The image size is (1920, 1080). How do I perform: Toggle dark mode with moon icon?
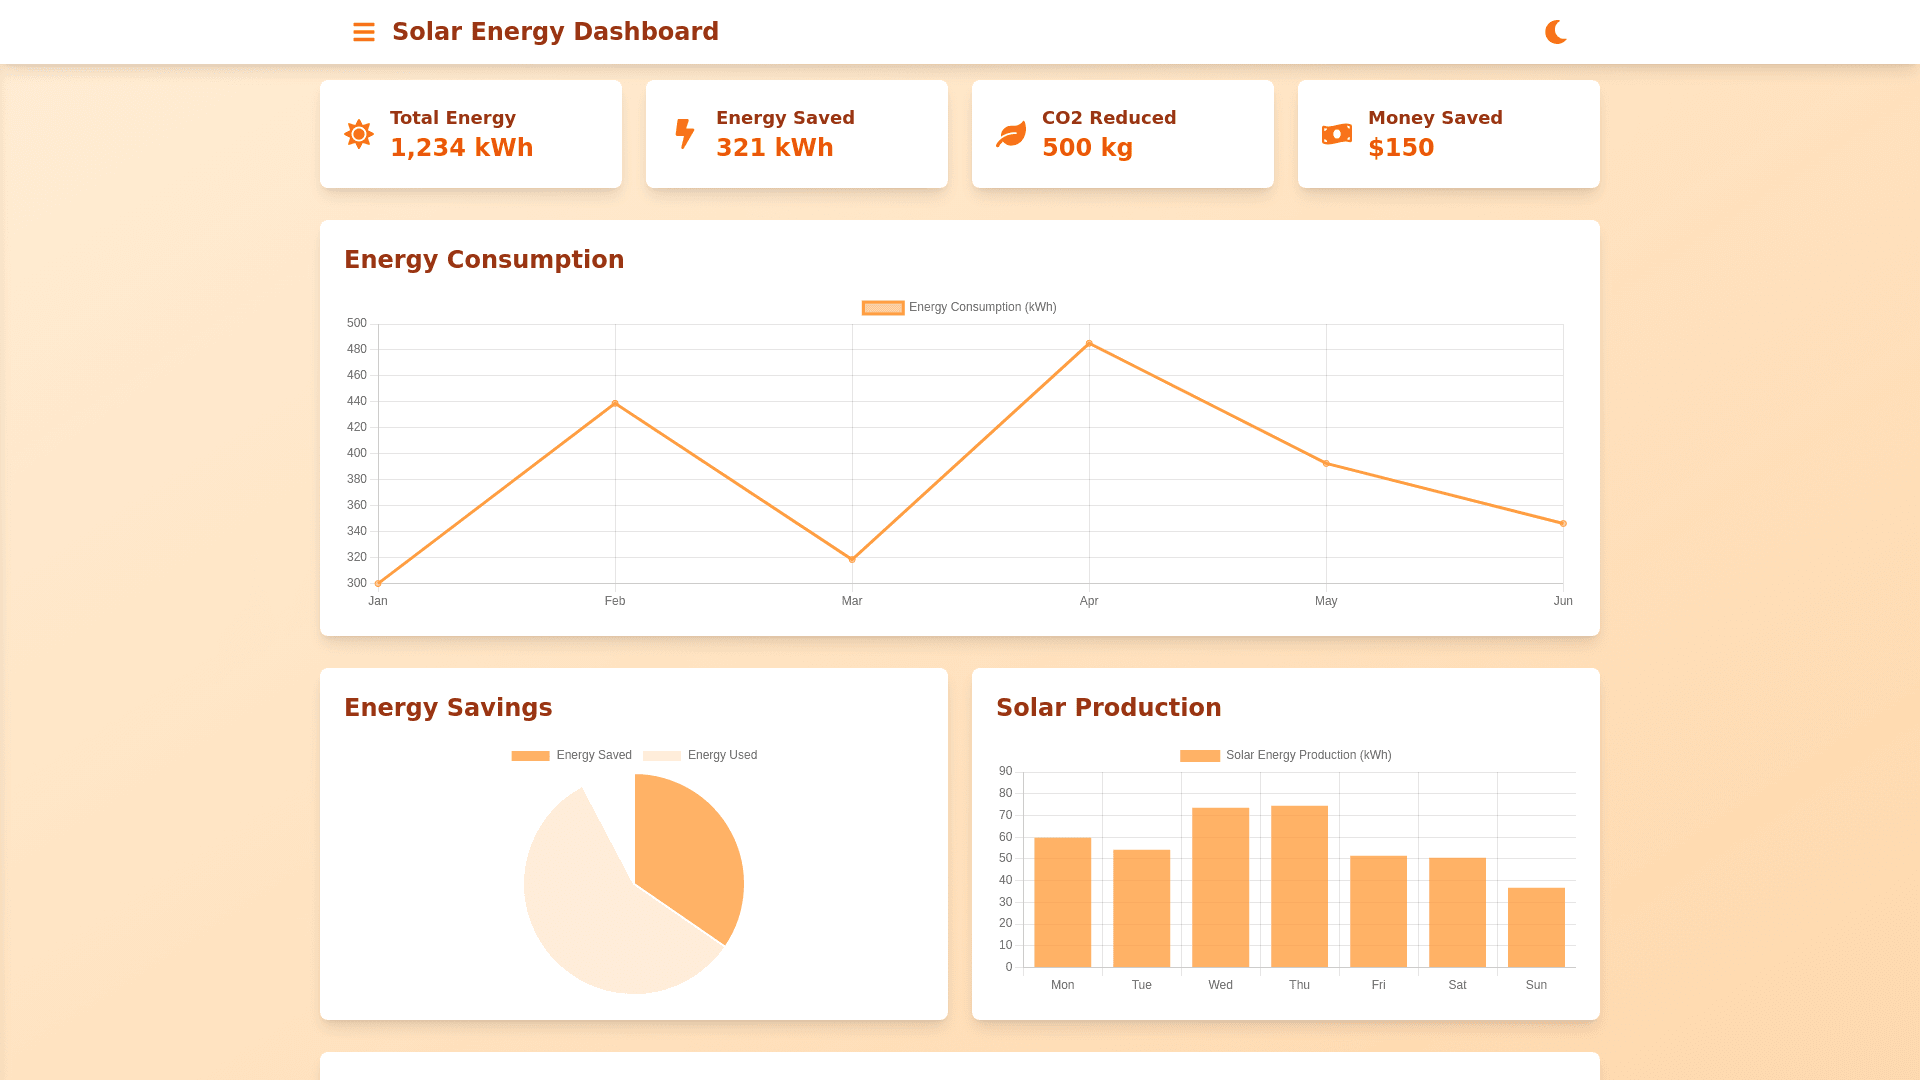tap(1555, 32)
